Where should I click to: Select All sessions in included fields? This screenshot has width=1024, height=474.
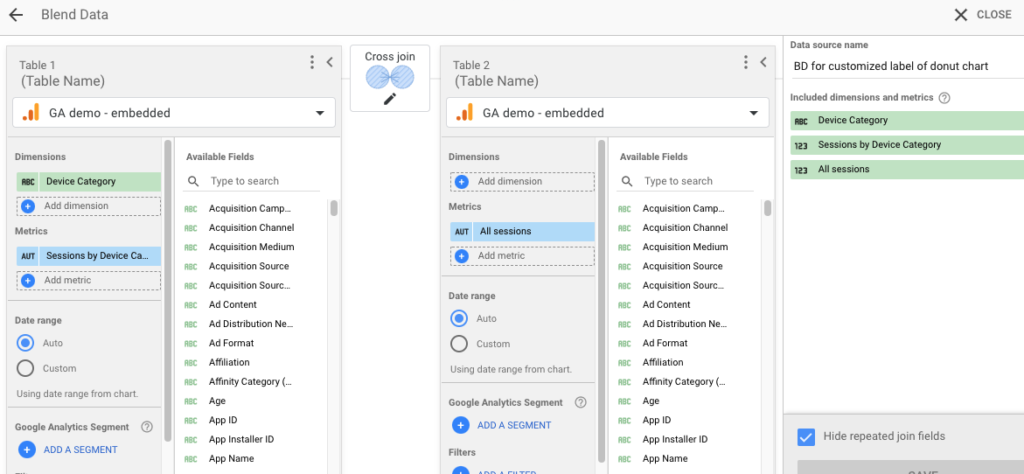pos(907,169)
